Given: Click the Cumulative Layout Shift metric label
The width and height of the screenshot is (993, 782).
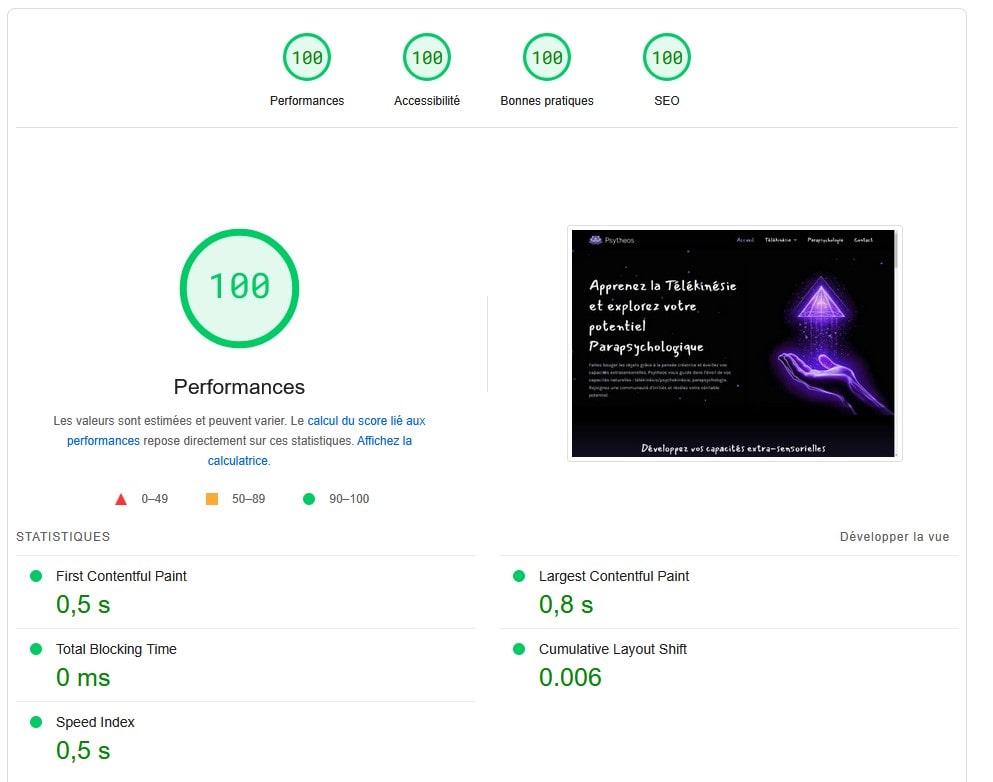Looking at the screenshot, I should pos(613,649).
